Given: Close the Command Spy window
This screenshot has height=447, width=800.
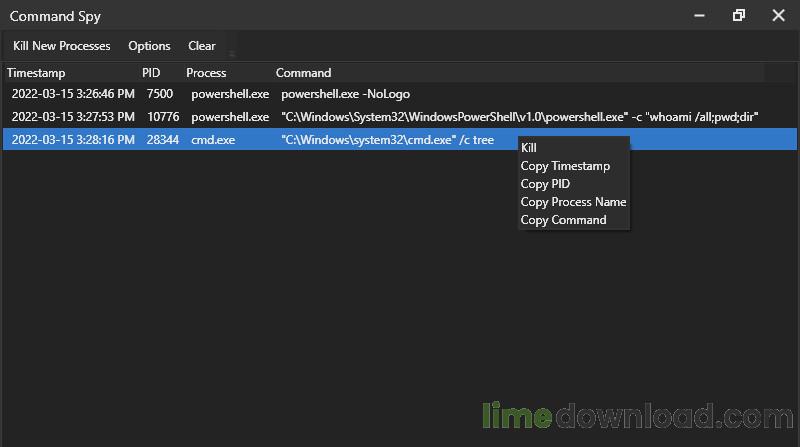Looking at the screenshot, I should (x=779, y=16).
